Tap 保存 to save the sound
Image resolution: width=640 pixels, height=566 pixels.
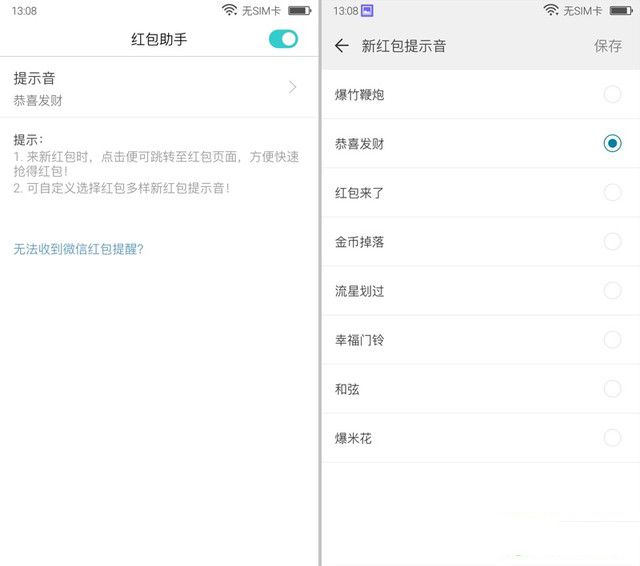coord(608,46)
